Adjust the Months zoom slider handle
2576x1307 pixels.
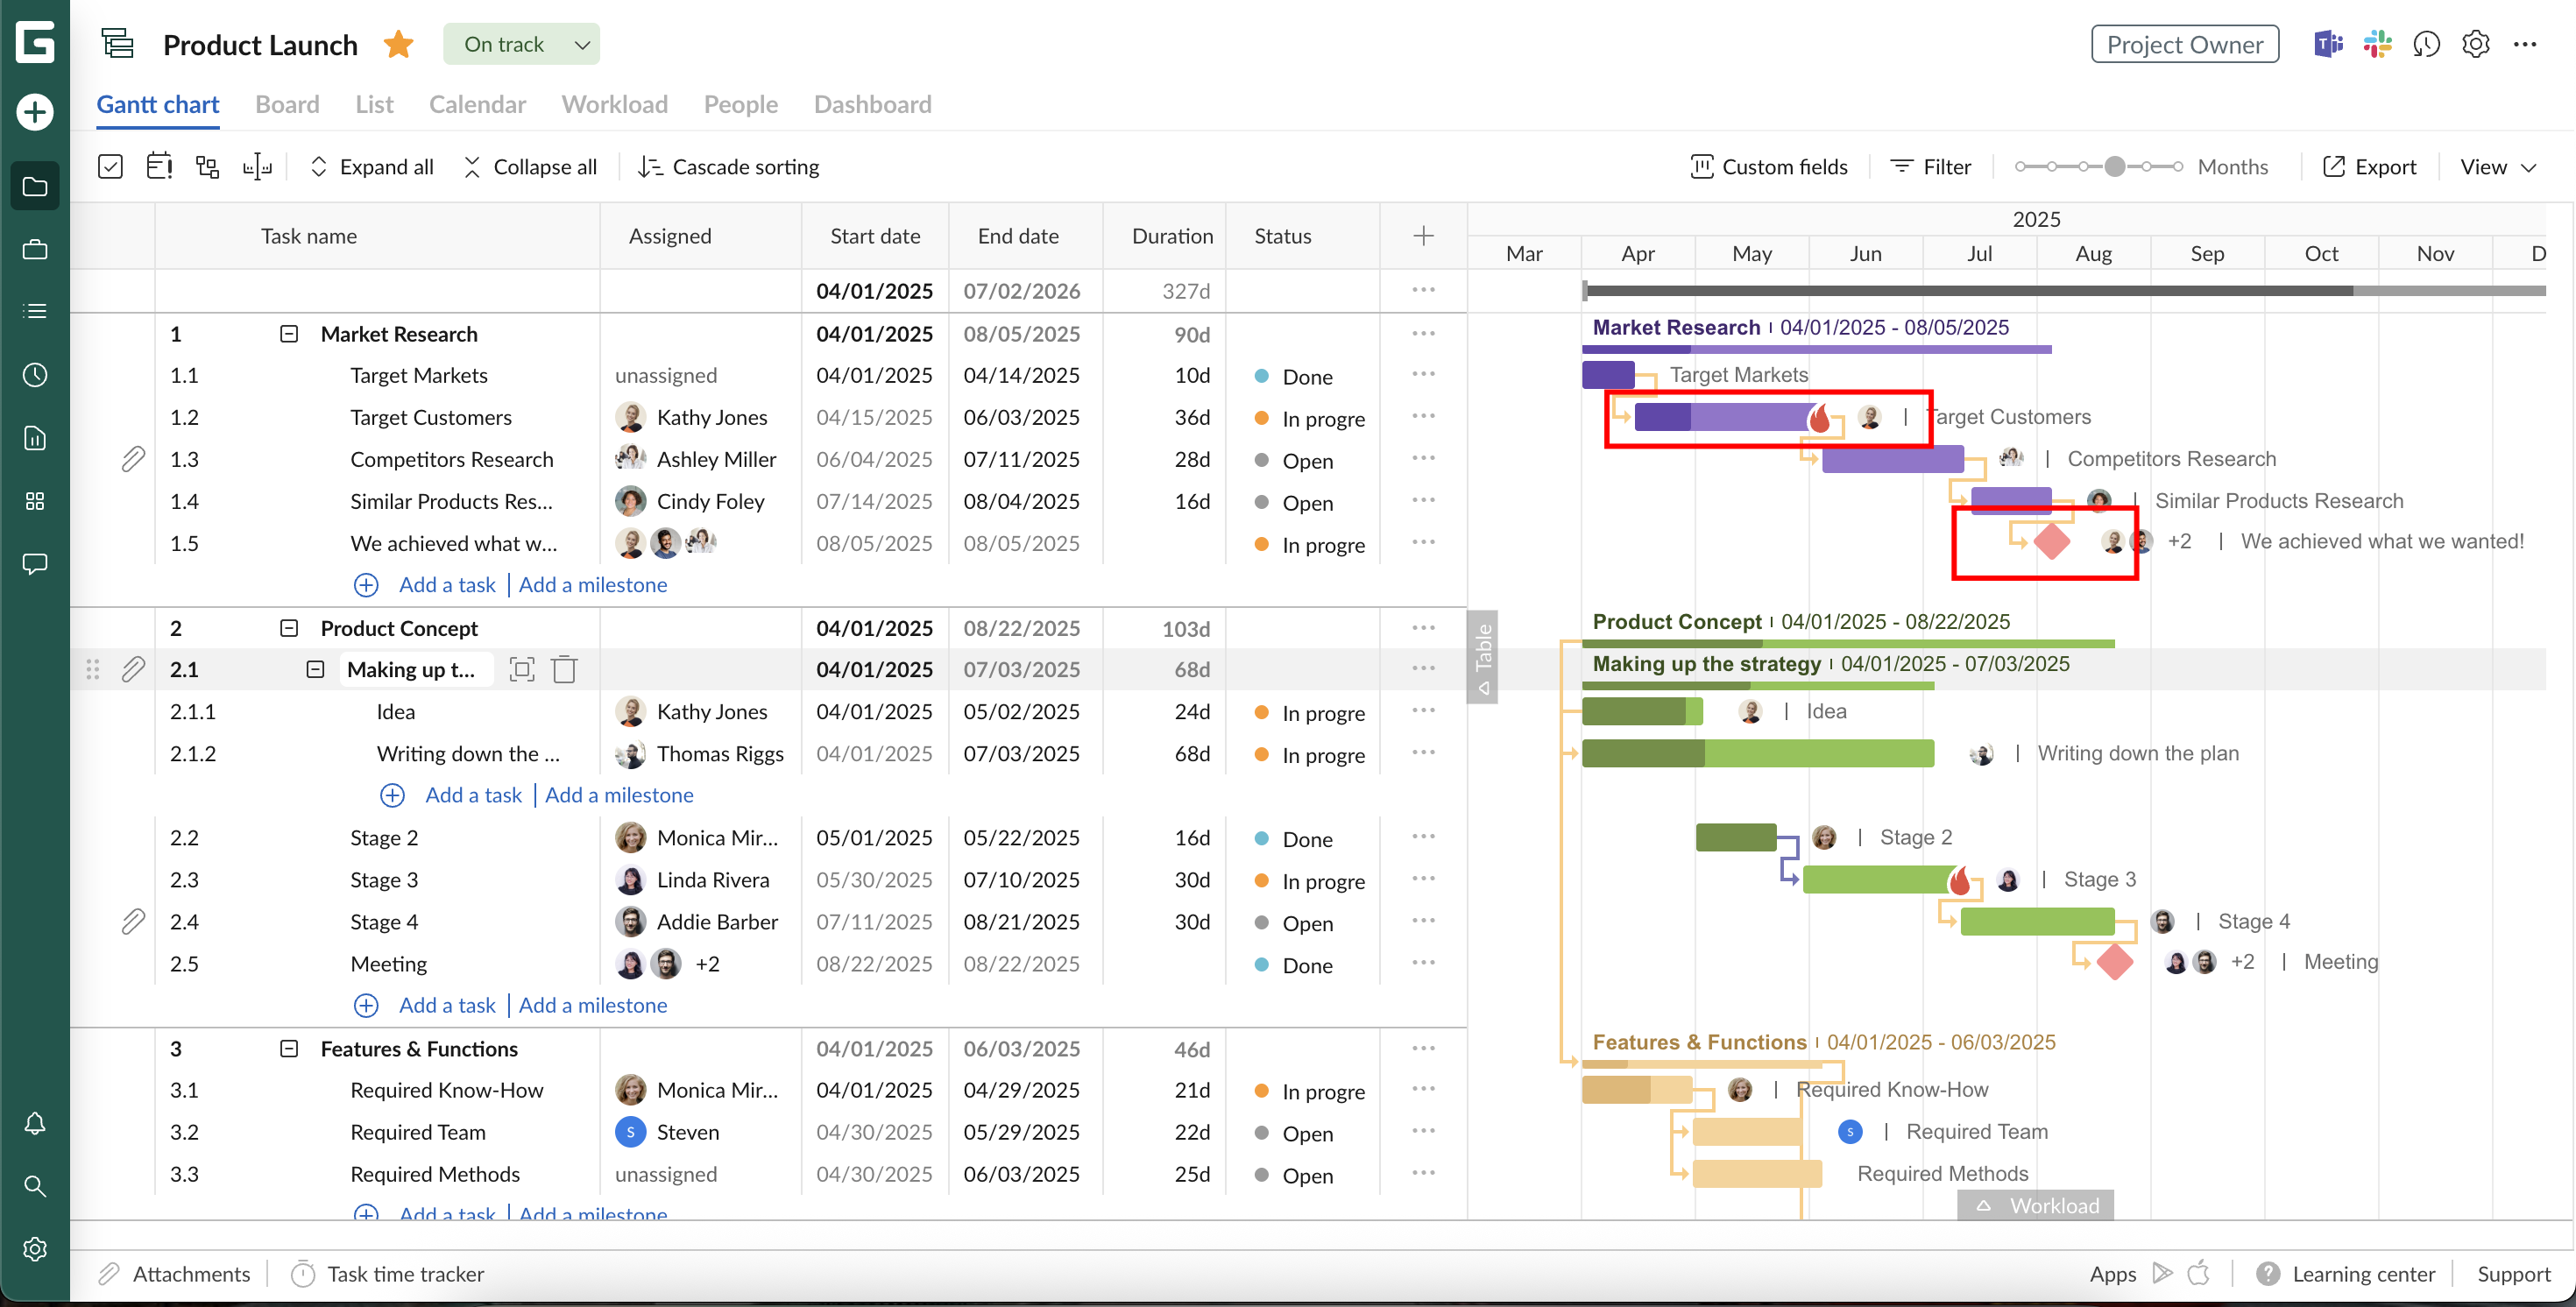2114,167
